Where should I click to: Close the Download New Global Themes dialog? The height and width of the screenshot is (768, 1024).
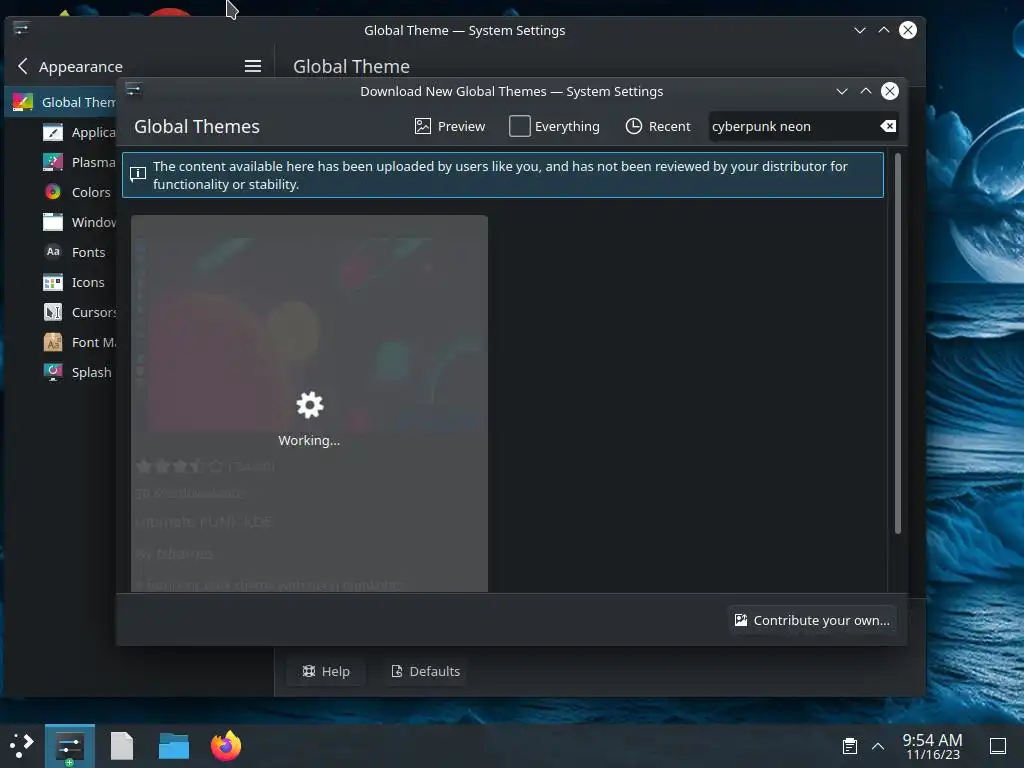(889, 91)
